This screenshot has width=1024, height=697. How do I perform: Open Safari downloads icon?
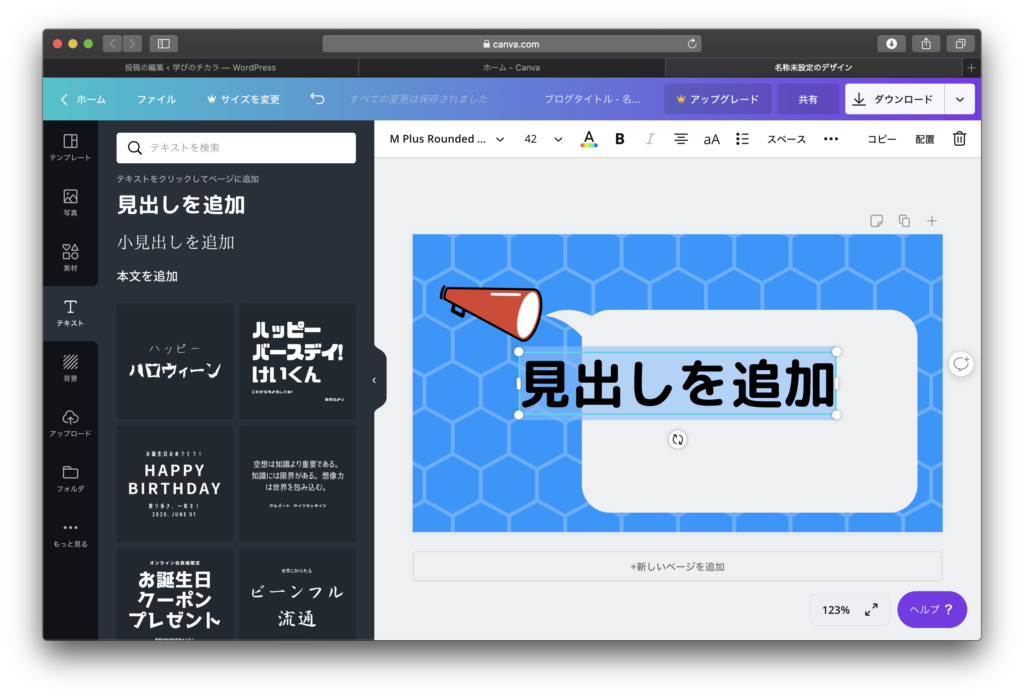pos(891,44)
